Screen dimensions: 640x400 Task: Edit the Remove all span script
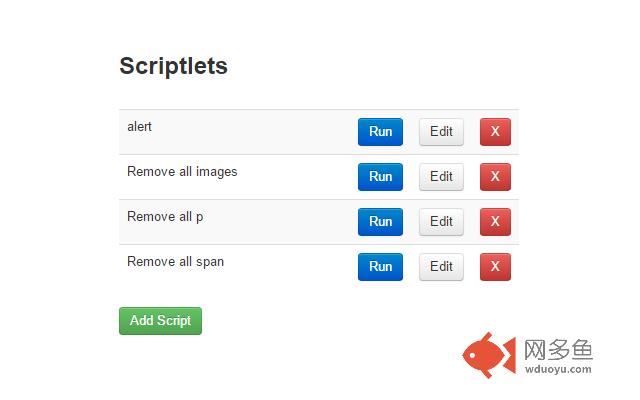(x=441, y=267)
